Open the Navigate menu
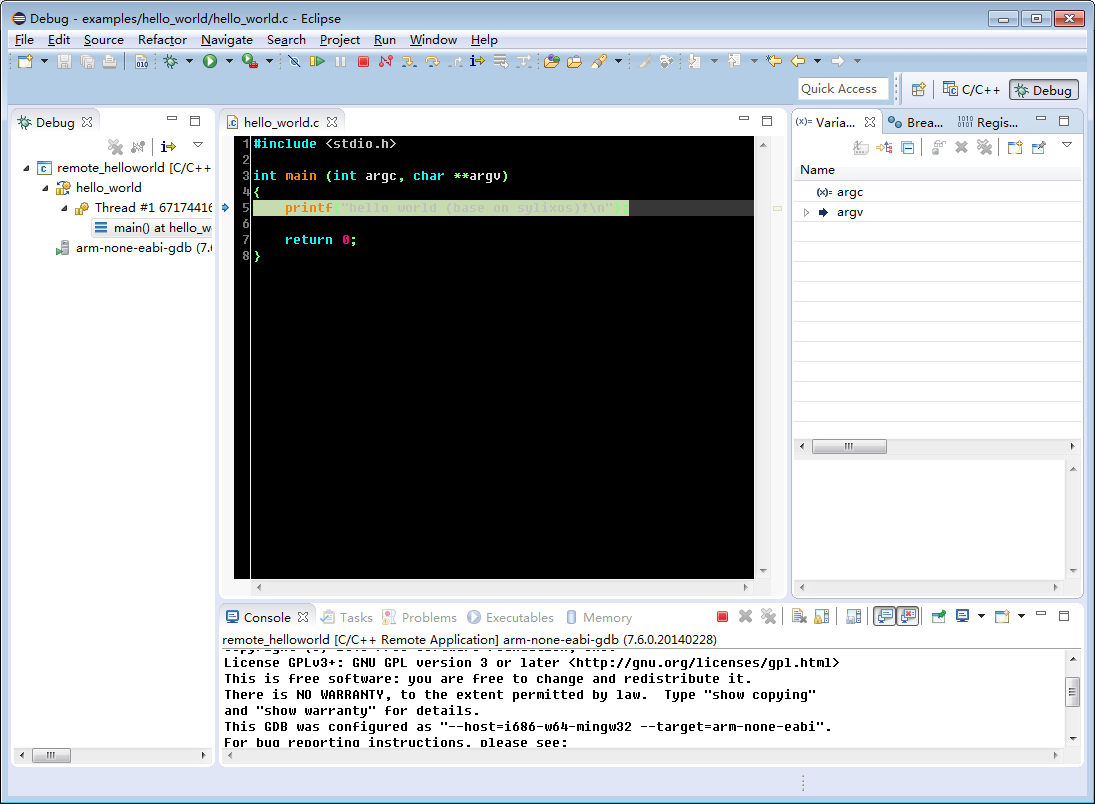Image resolution: width=1095 pixels, height=804 pixels. 226,40
